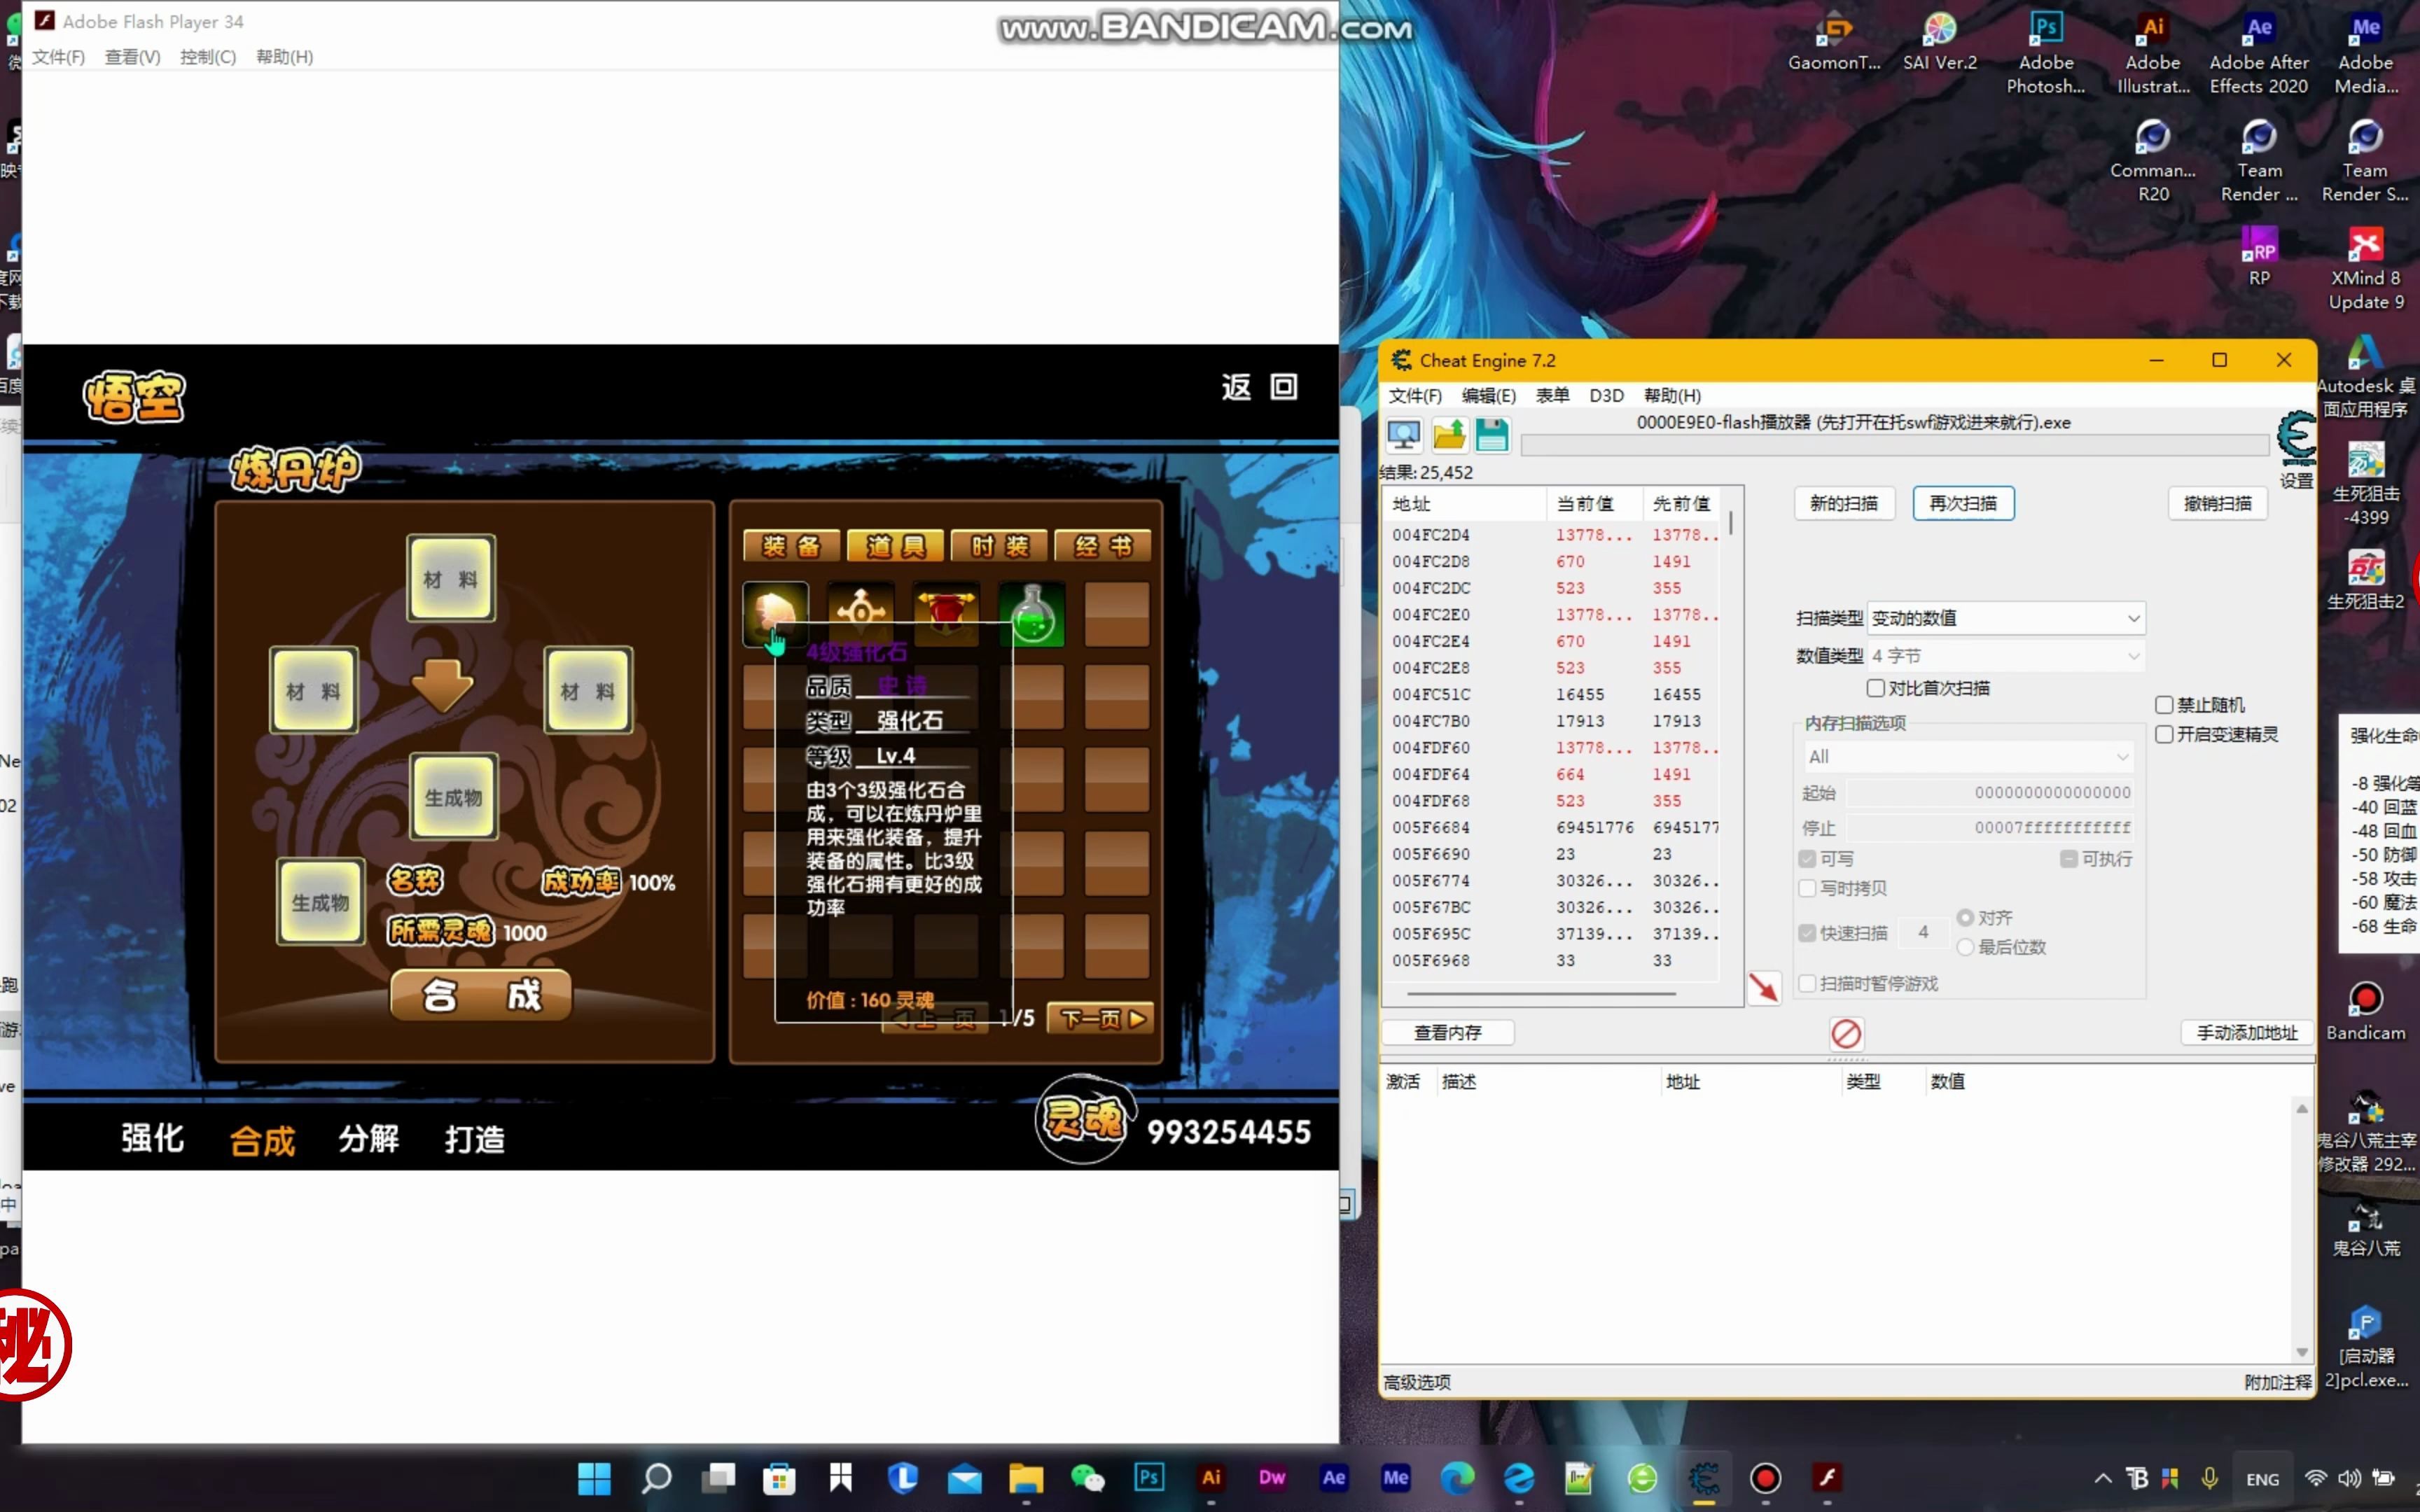Click the Cheat Engine open process icon

tap(1403, 436)
